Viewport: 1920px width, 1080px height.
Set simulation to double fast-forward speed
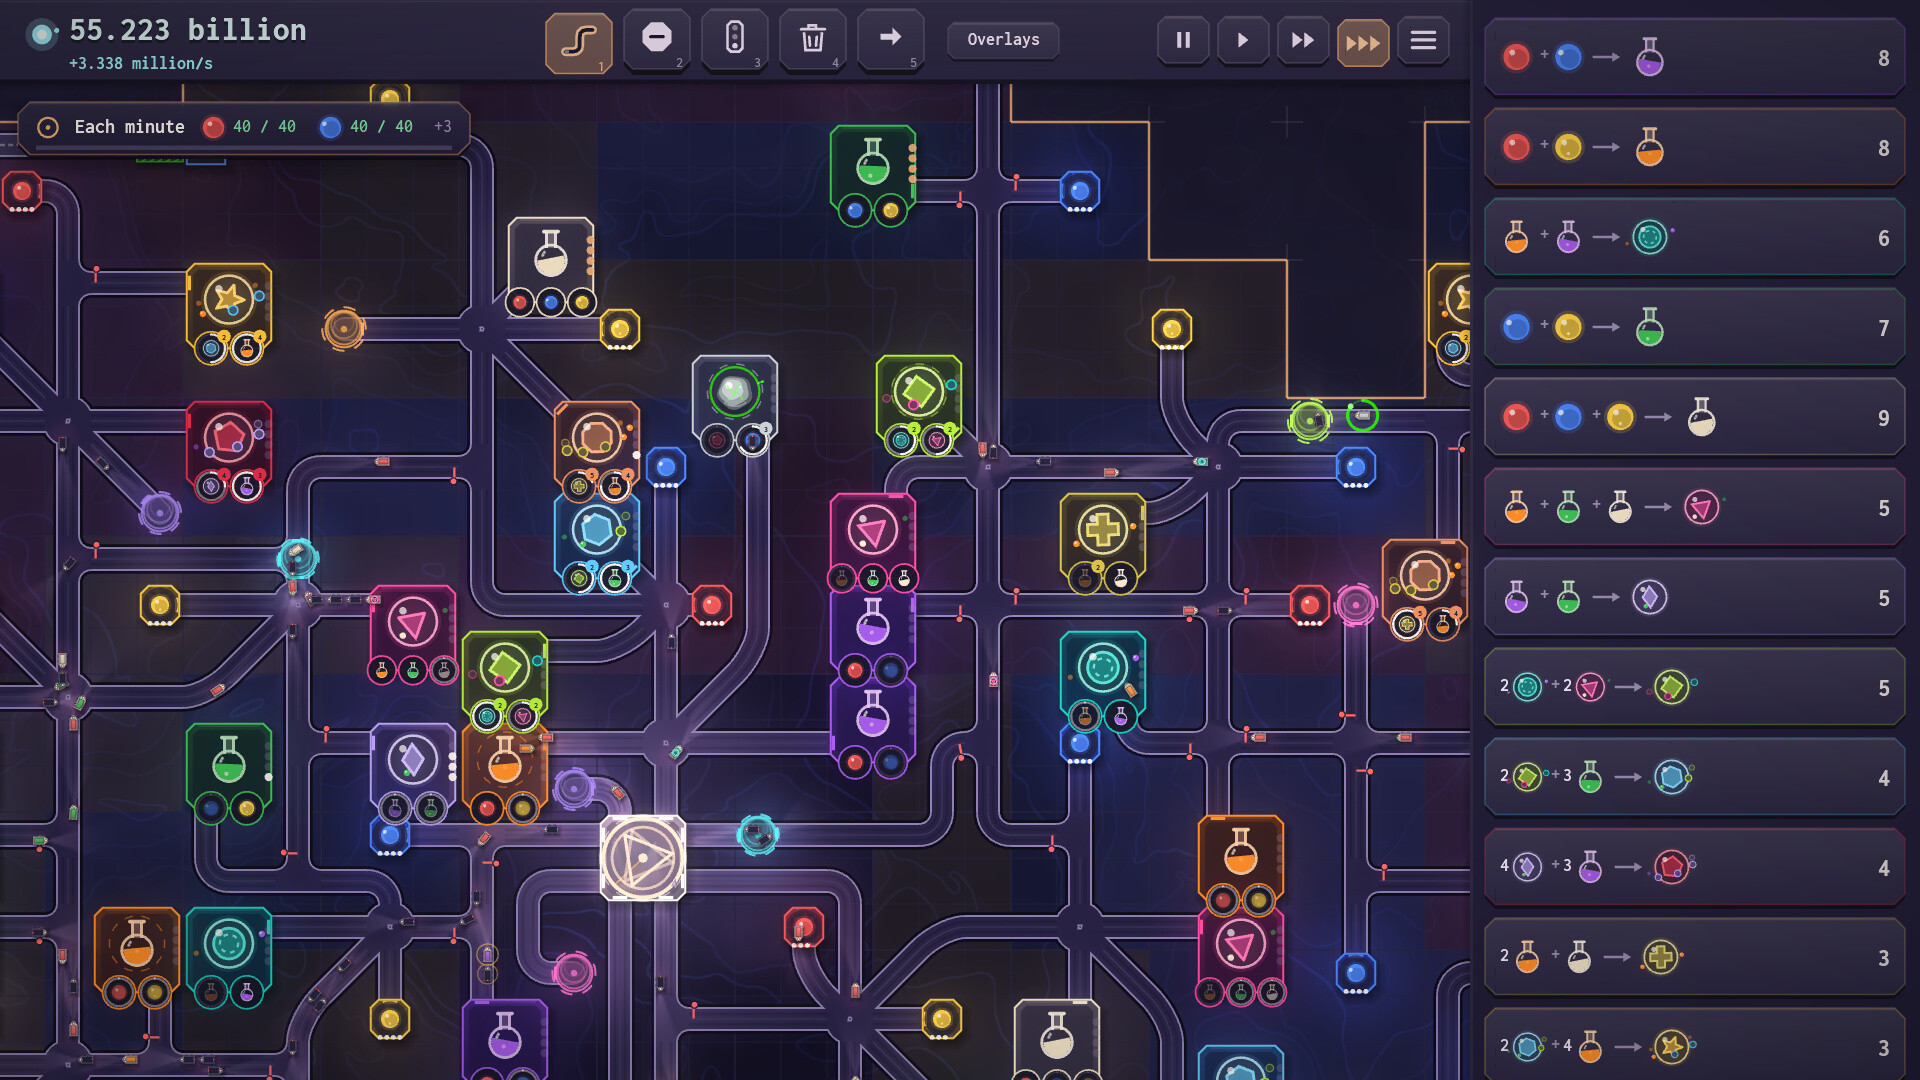pyautogui.click(x=1303, y=41)
